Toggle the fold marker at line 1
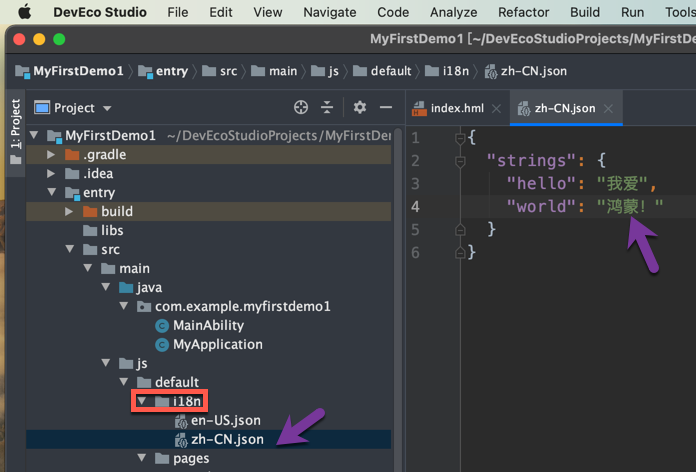 coord(460,137)
